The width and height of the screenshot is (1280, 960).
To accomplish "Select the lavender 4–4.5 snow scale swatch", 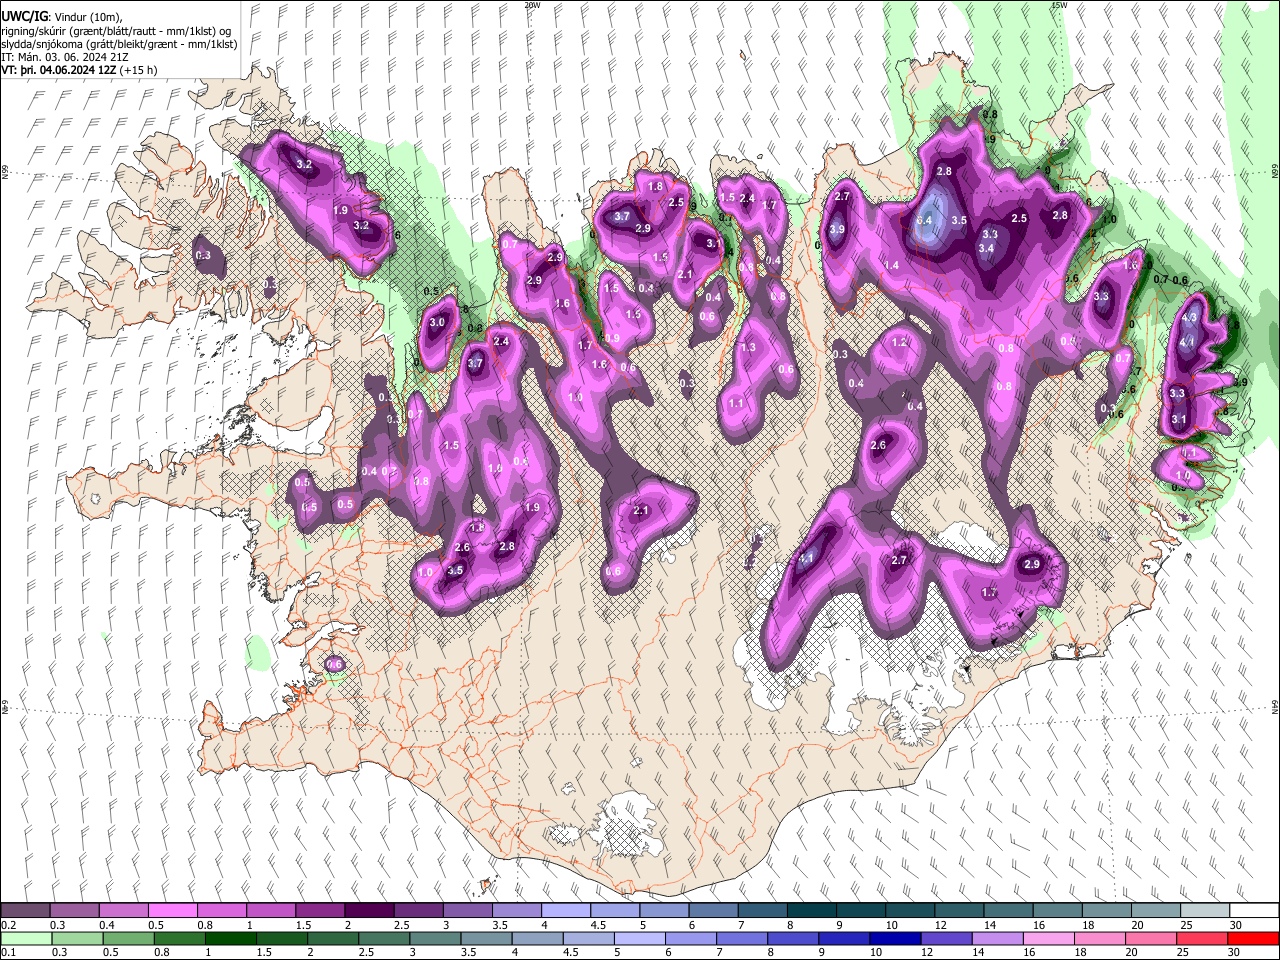I will (565, 910).
